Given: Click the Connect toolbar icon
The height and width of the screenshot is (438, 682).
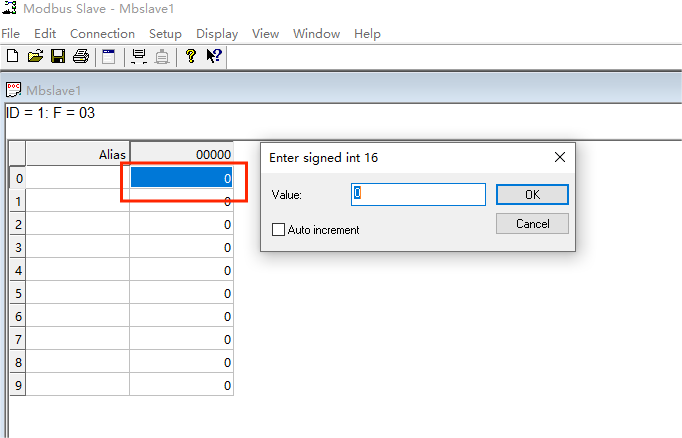Looking at the screenshot, I should point(139,56).
